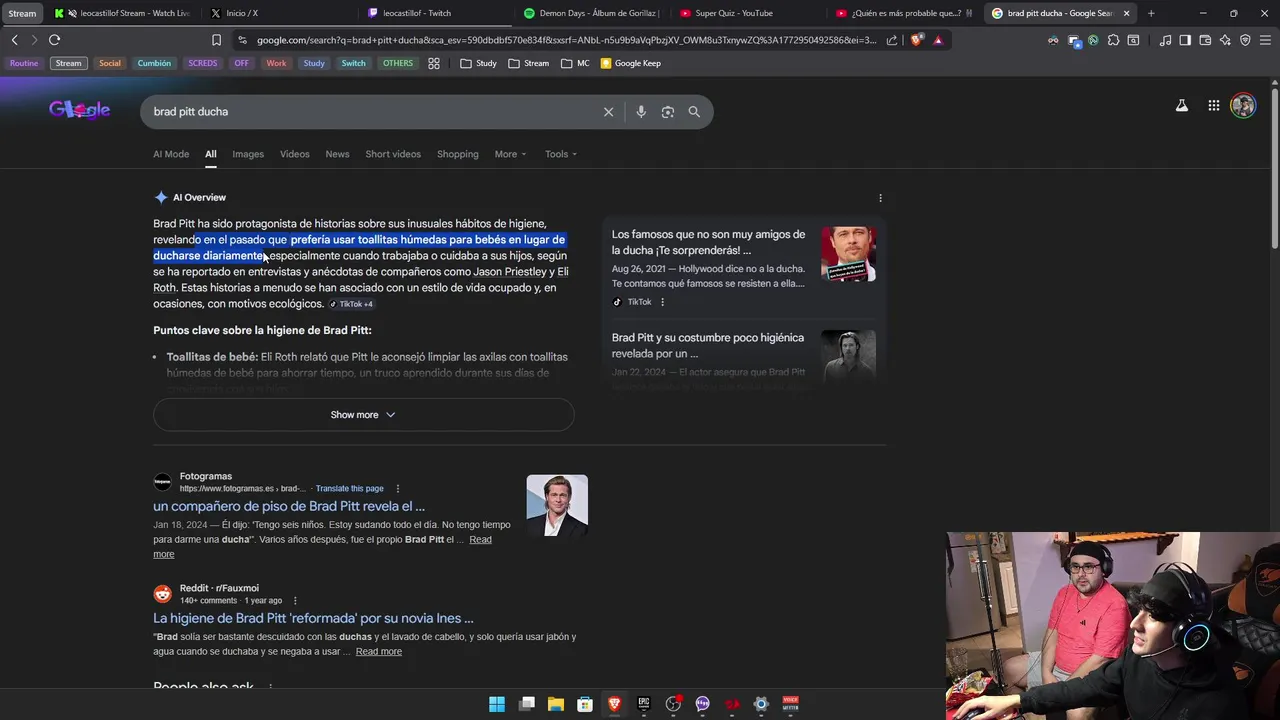Open OBS Studio from the taskbar

tap(673, 704)
